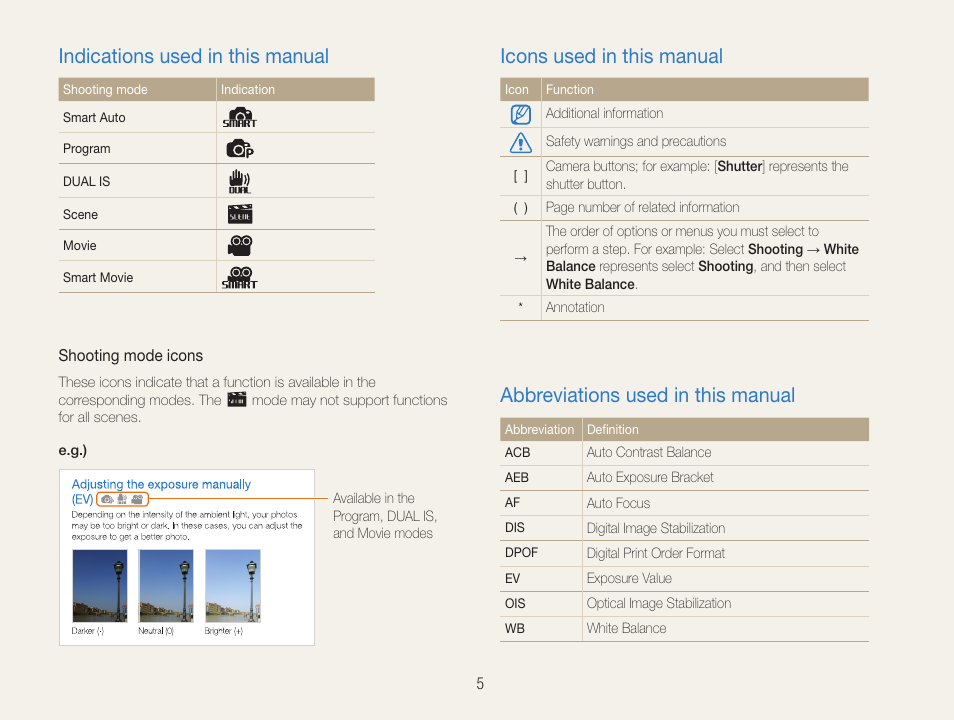
Task: Click the Program mode camera icon
Action: pyautogui.click(x=240, y=149)
